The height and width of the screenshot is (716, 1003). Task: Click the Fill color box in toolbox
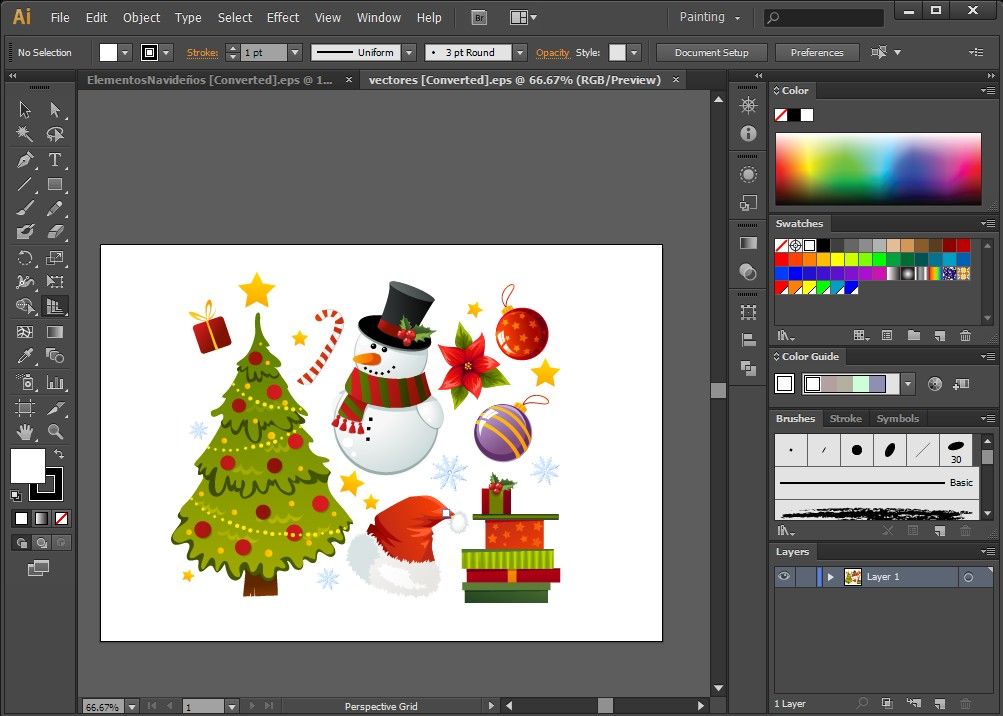[x=28, y=466]
